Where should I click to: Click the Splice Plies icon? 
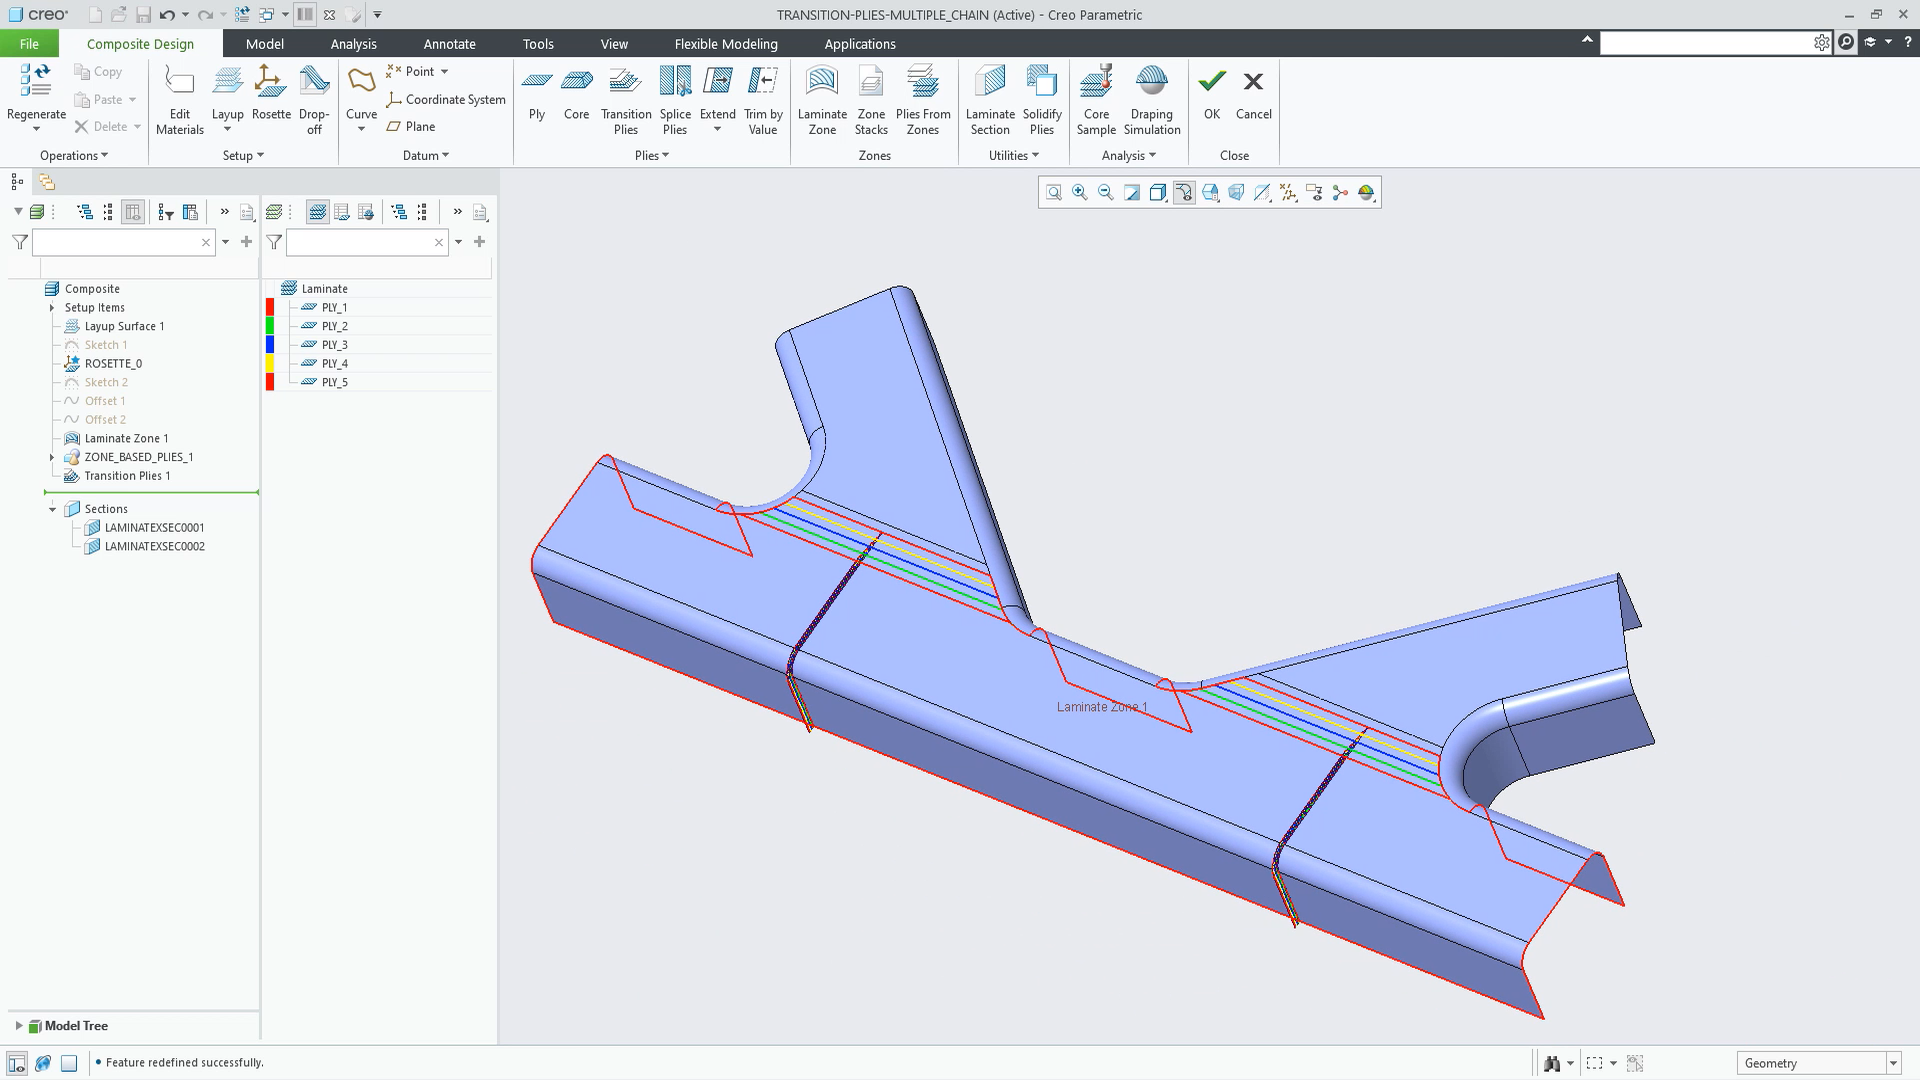tap(675, 81)
